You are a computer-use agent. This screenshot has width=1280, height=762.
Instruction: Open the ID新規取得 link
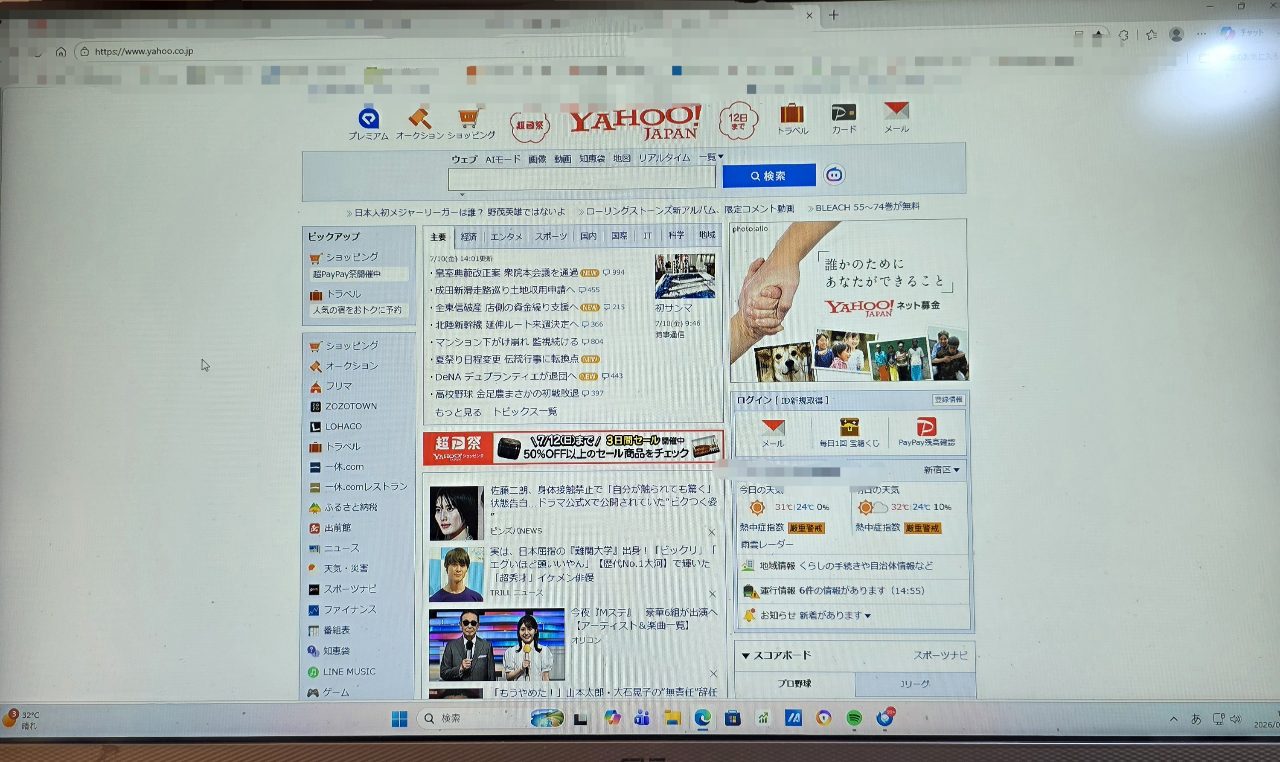click(804, 400)
